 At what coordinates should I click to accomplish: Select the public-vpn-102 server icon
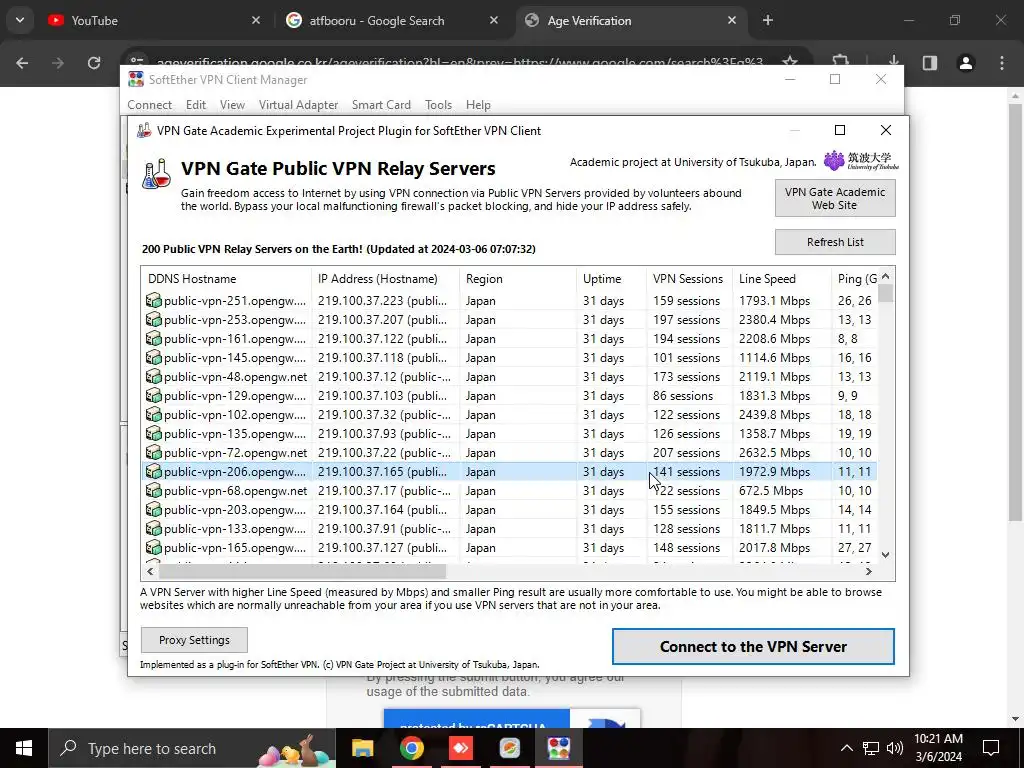pyautogui.click(x=153, y=414)
